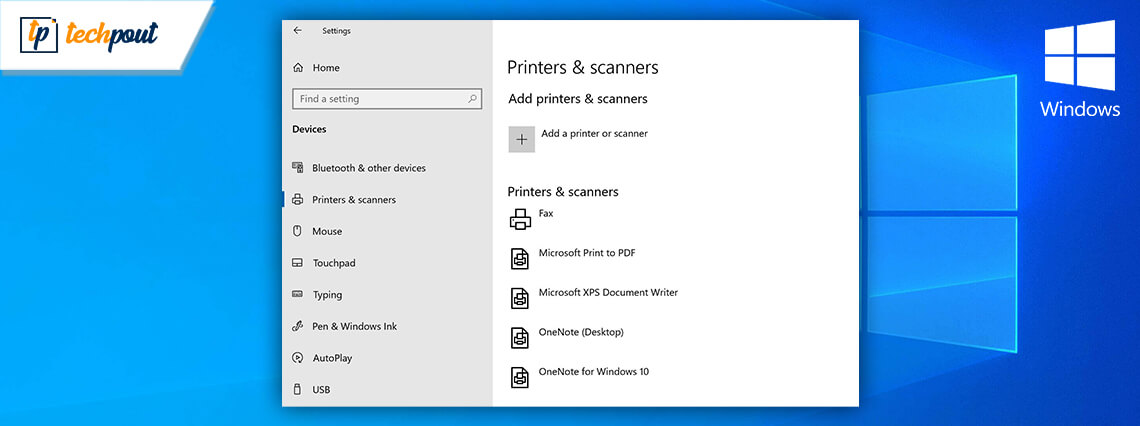Select OneNote for Windows 10 entry
The width and height of the screenshot is (1140, 426).
[x=593, y=371]
